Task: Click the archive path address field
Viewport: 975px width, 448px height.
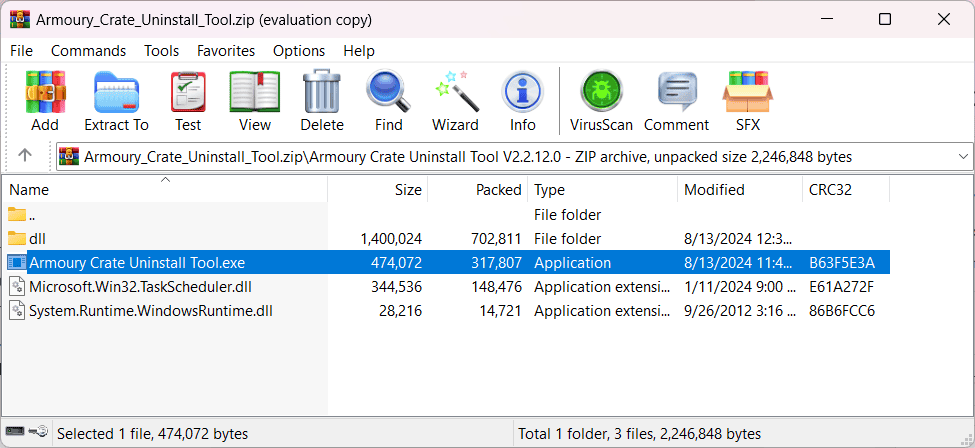Action: [514, 156]
